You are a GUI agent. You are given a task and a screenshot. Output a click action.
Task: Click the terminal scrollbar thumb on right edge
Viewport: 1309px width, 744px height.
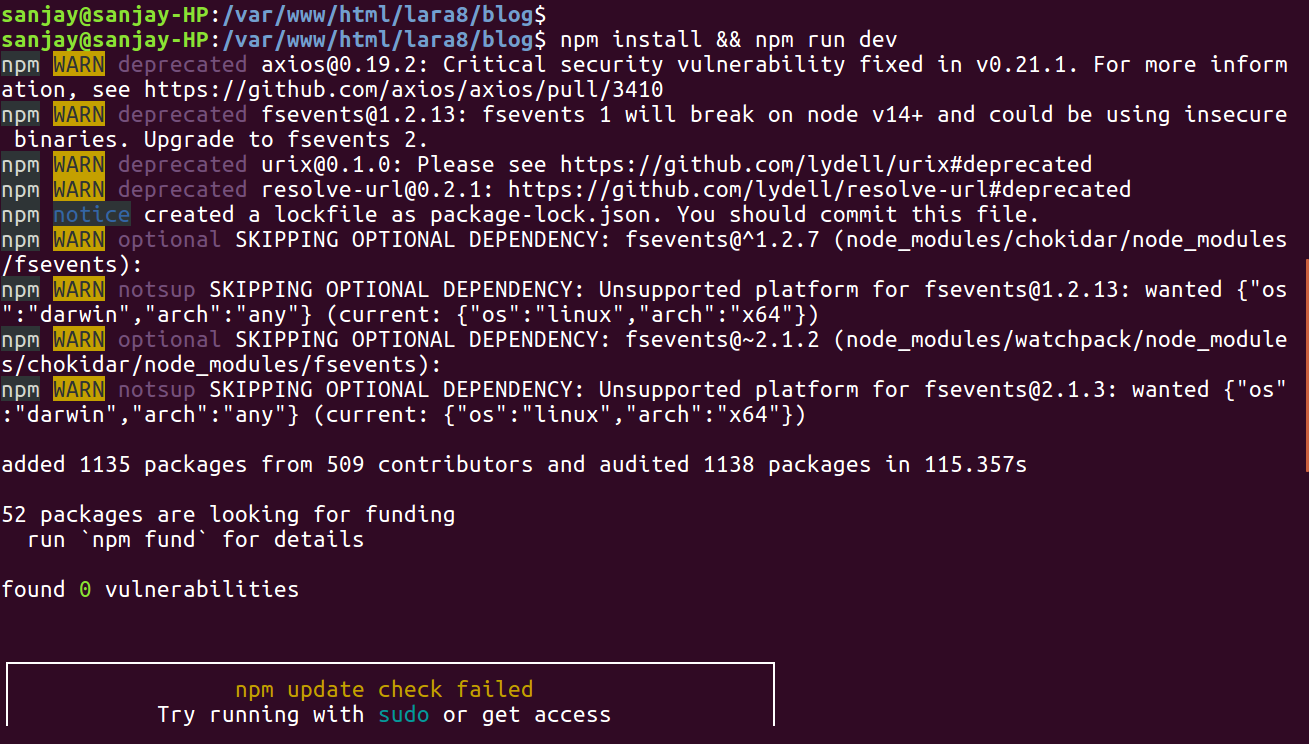pyautogui.click(x=1305, y=364)
